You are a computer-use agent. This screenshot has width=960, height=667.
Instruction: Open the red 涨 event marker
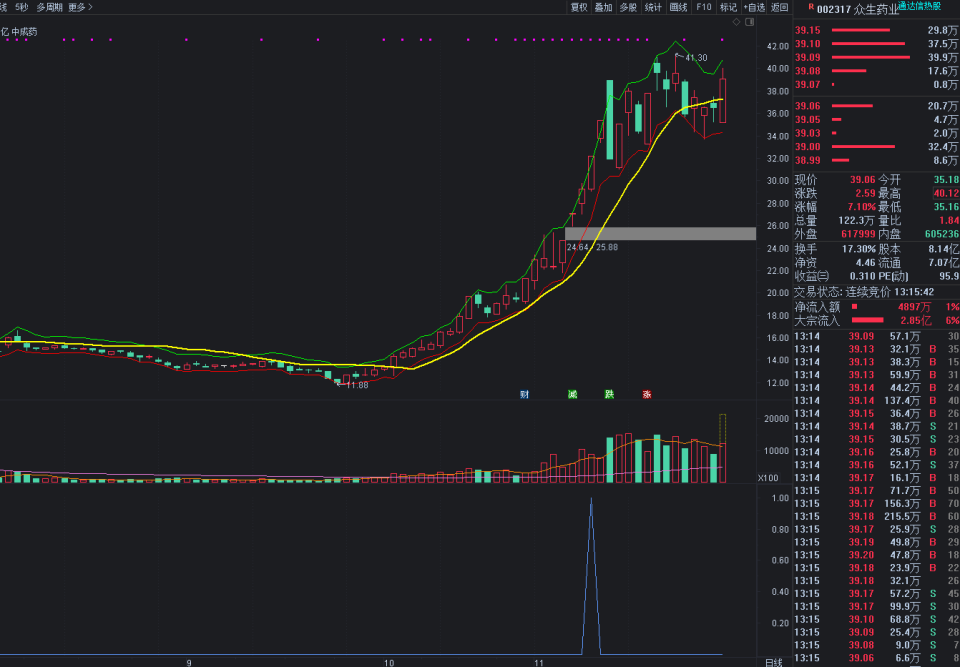(647, 394)
